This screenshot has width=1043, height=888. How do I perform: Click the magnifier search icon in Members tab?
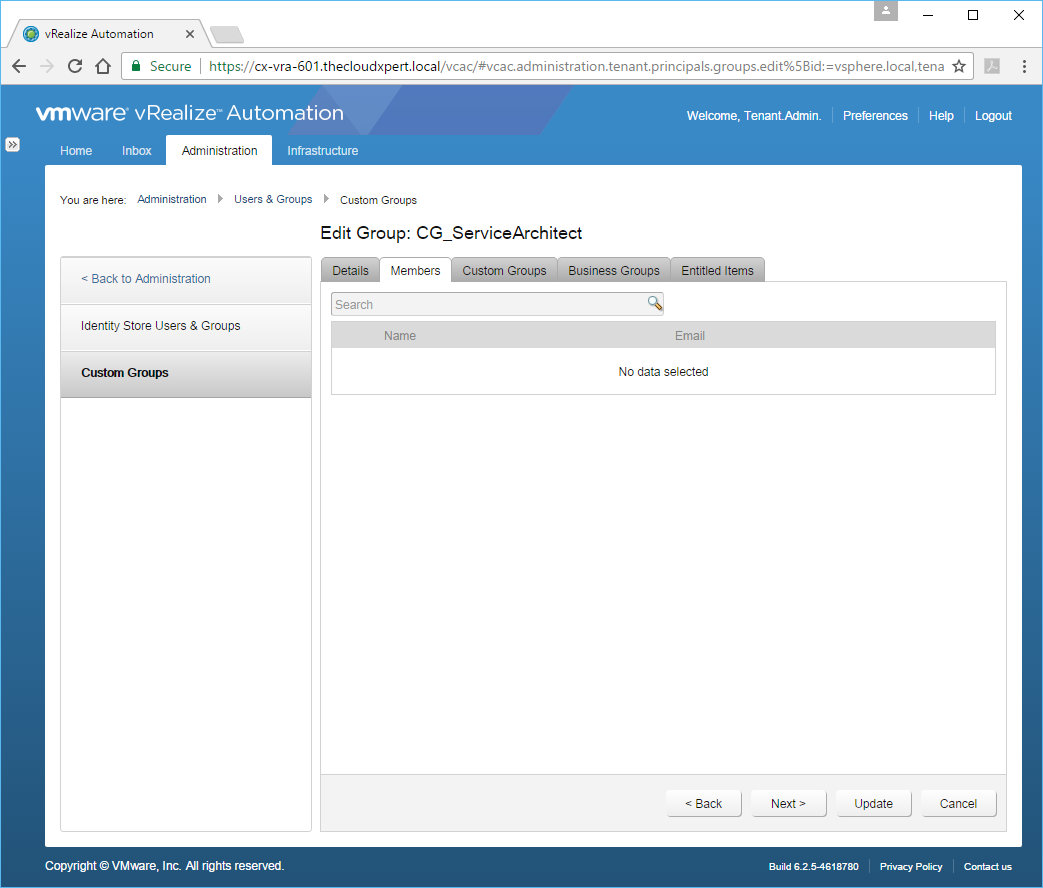pos(654,304)
